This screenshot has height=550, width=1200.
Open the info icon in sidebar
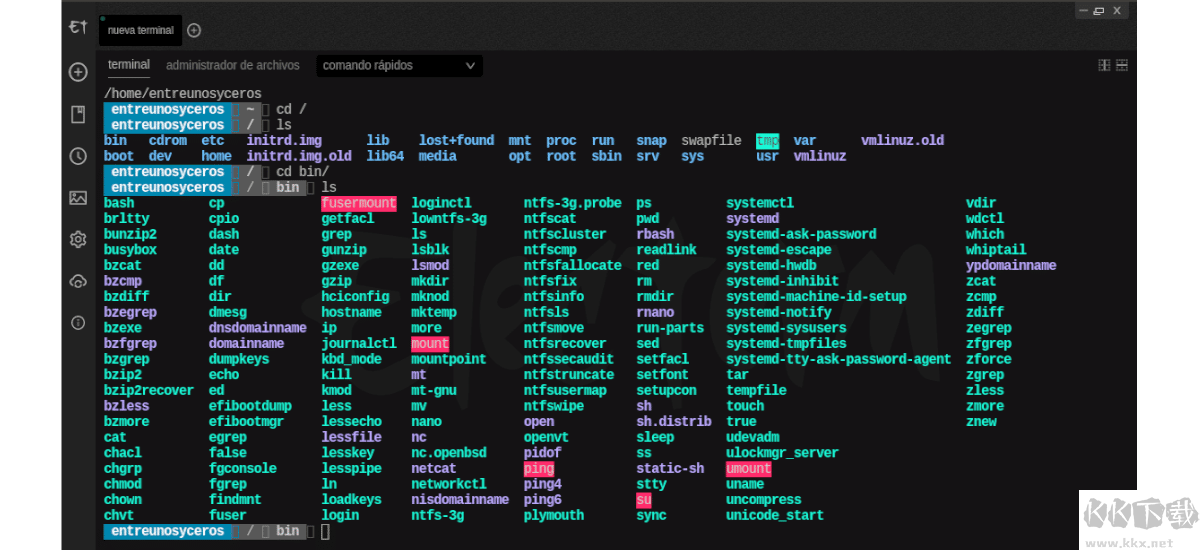tap(78, 323)
